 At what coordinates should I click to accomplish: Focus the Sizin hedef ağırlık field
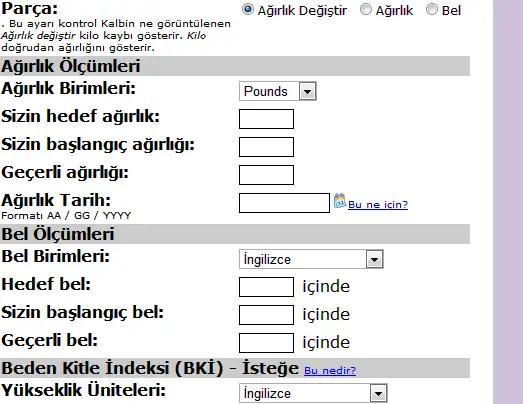[267, 119]
